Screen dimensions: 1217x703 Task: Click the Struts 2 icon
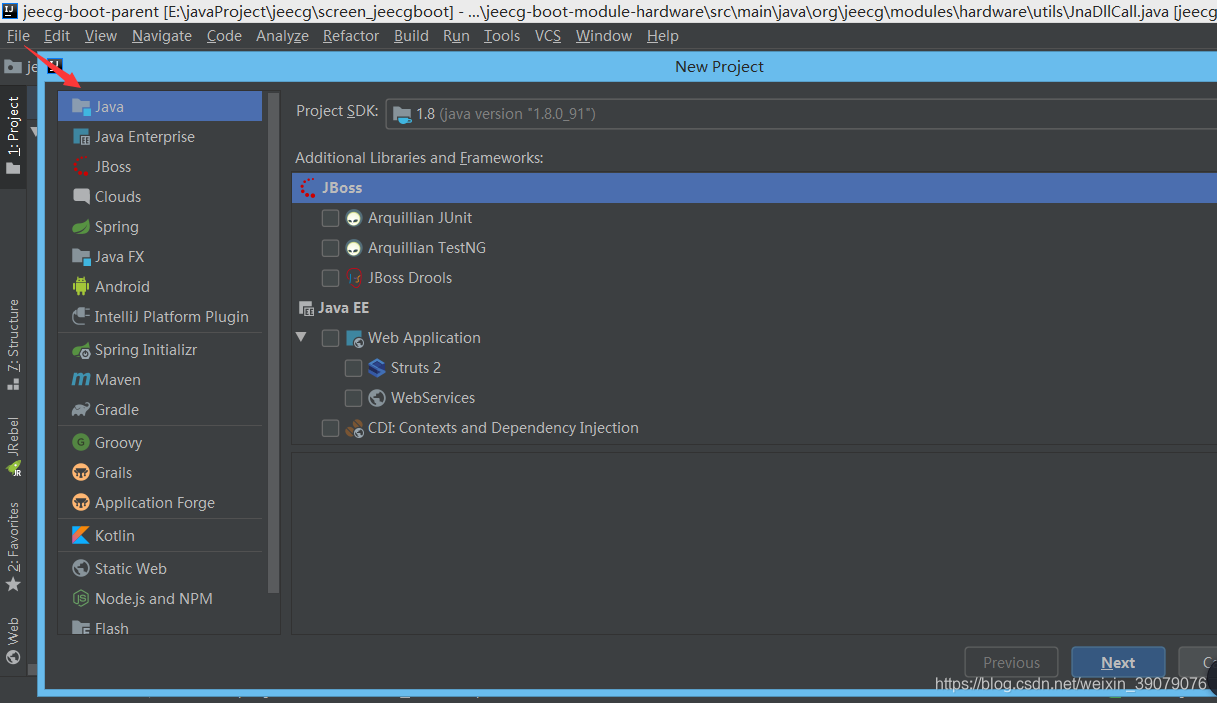point(377,368)
